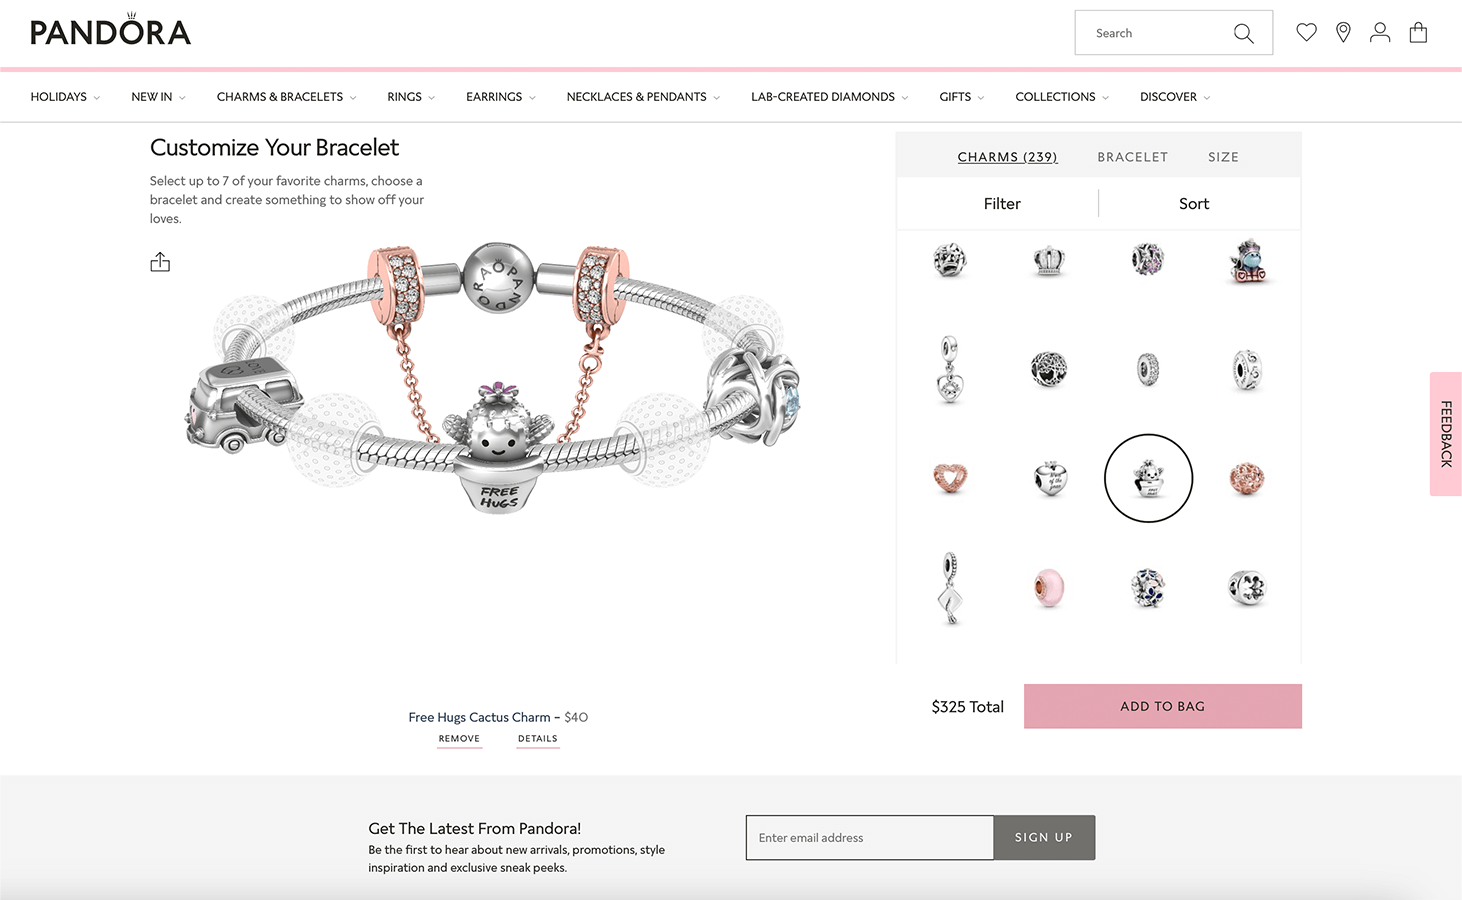Open the wishlist heart icon
1462x900 pixels.
1306,32
